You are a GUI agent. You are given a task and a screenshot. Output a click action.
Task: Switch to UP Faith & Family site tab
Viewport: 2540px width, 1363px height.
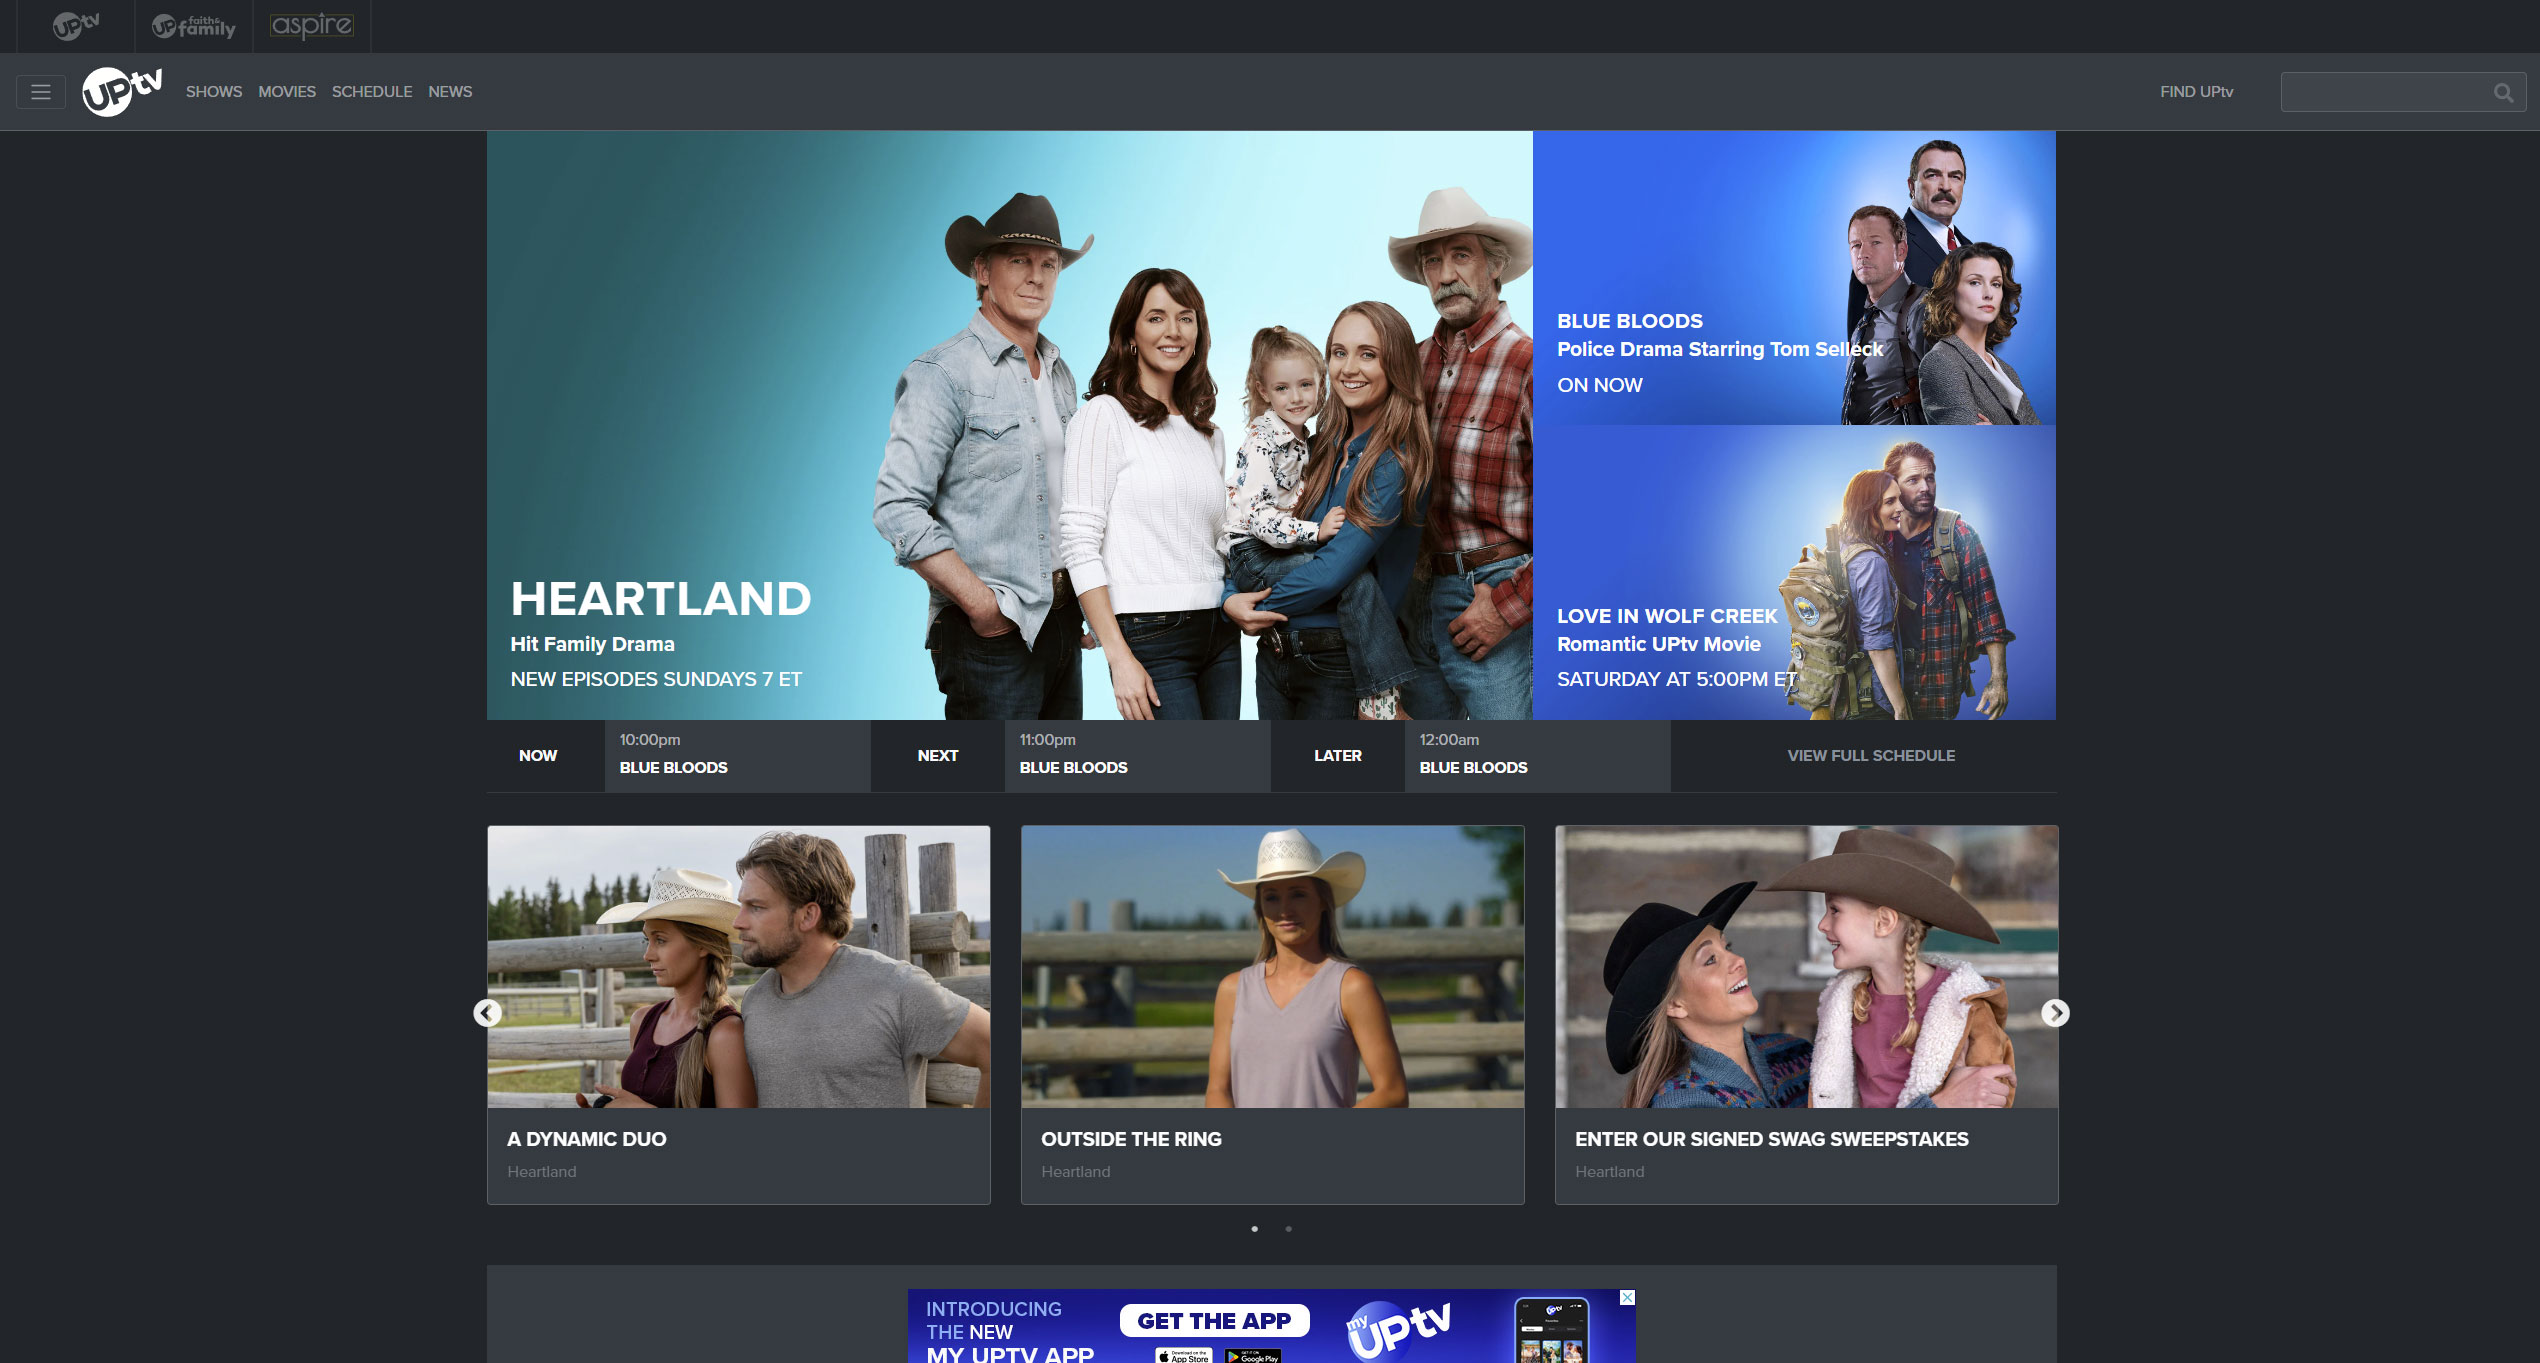coord(194,26)
